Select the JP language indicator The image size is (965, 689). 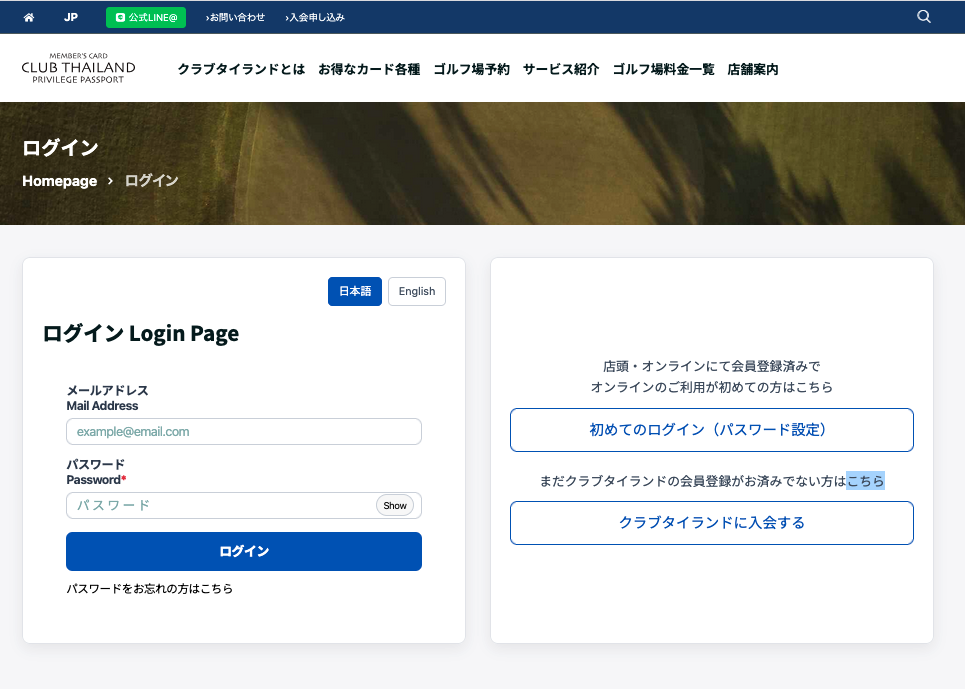point(71,17)
